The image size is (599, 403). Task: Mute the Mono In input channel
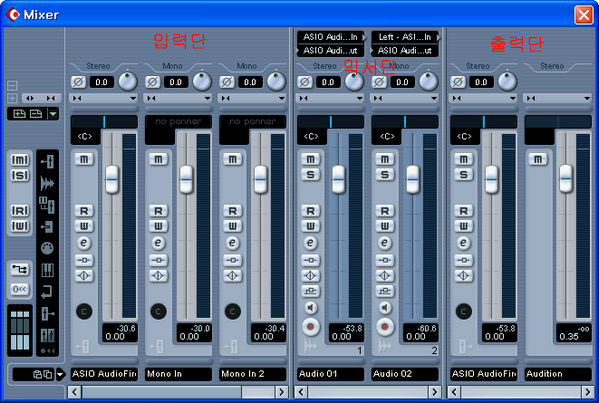158,159
